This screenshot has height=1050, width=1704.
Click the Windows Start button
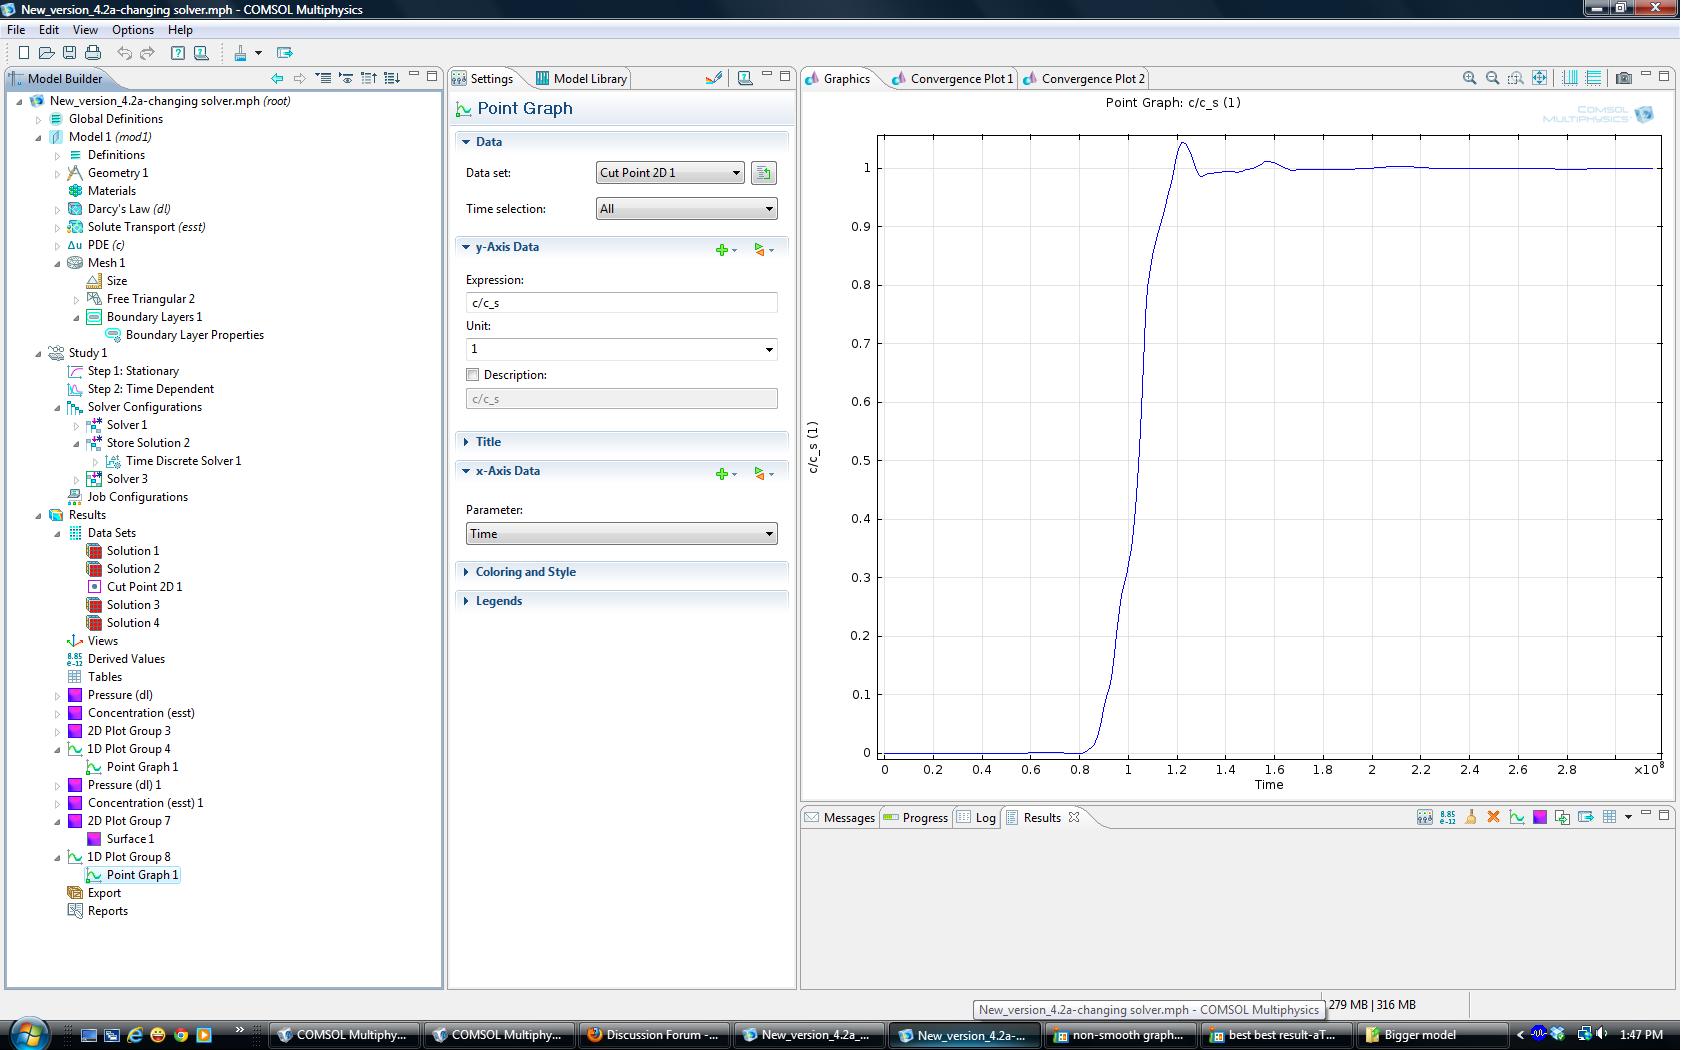(28, 1033)
